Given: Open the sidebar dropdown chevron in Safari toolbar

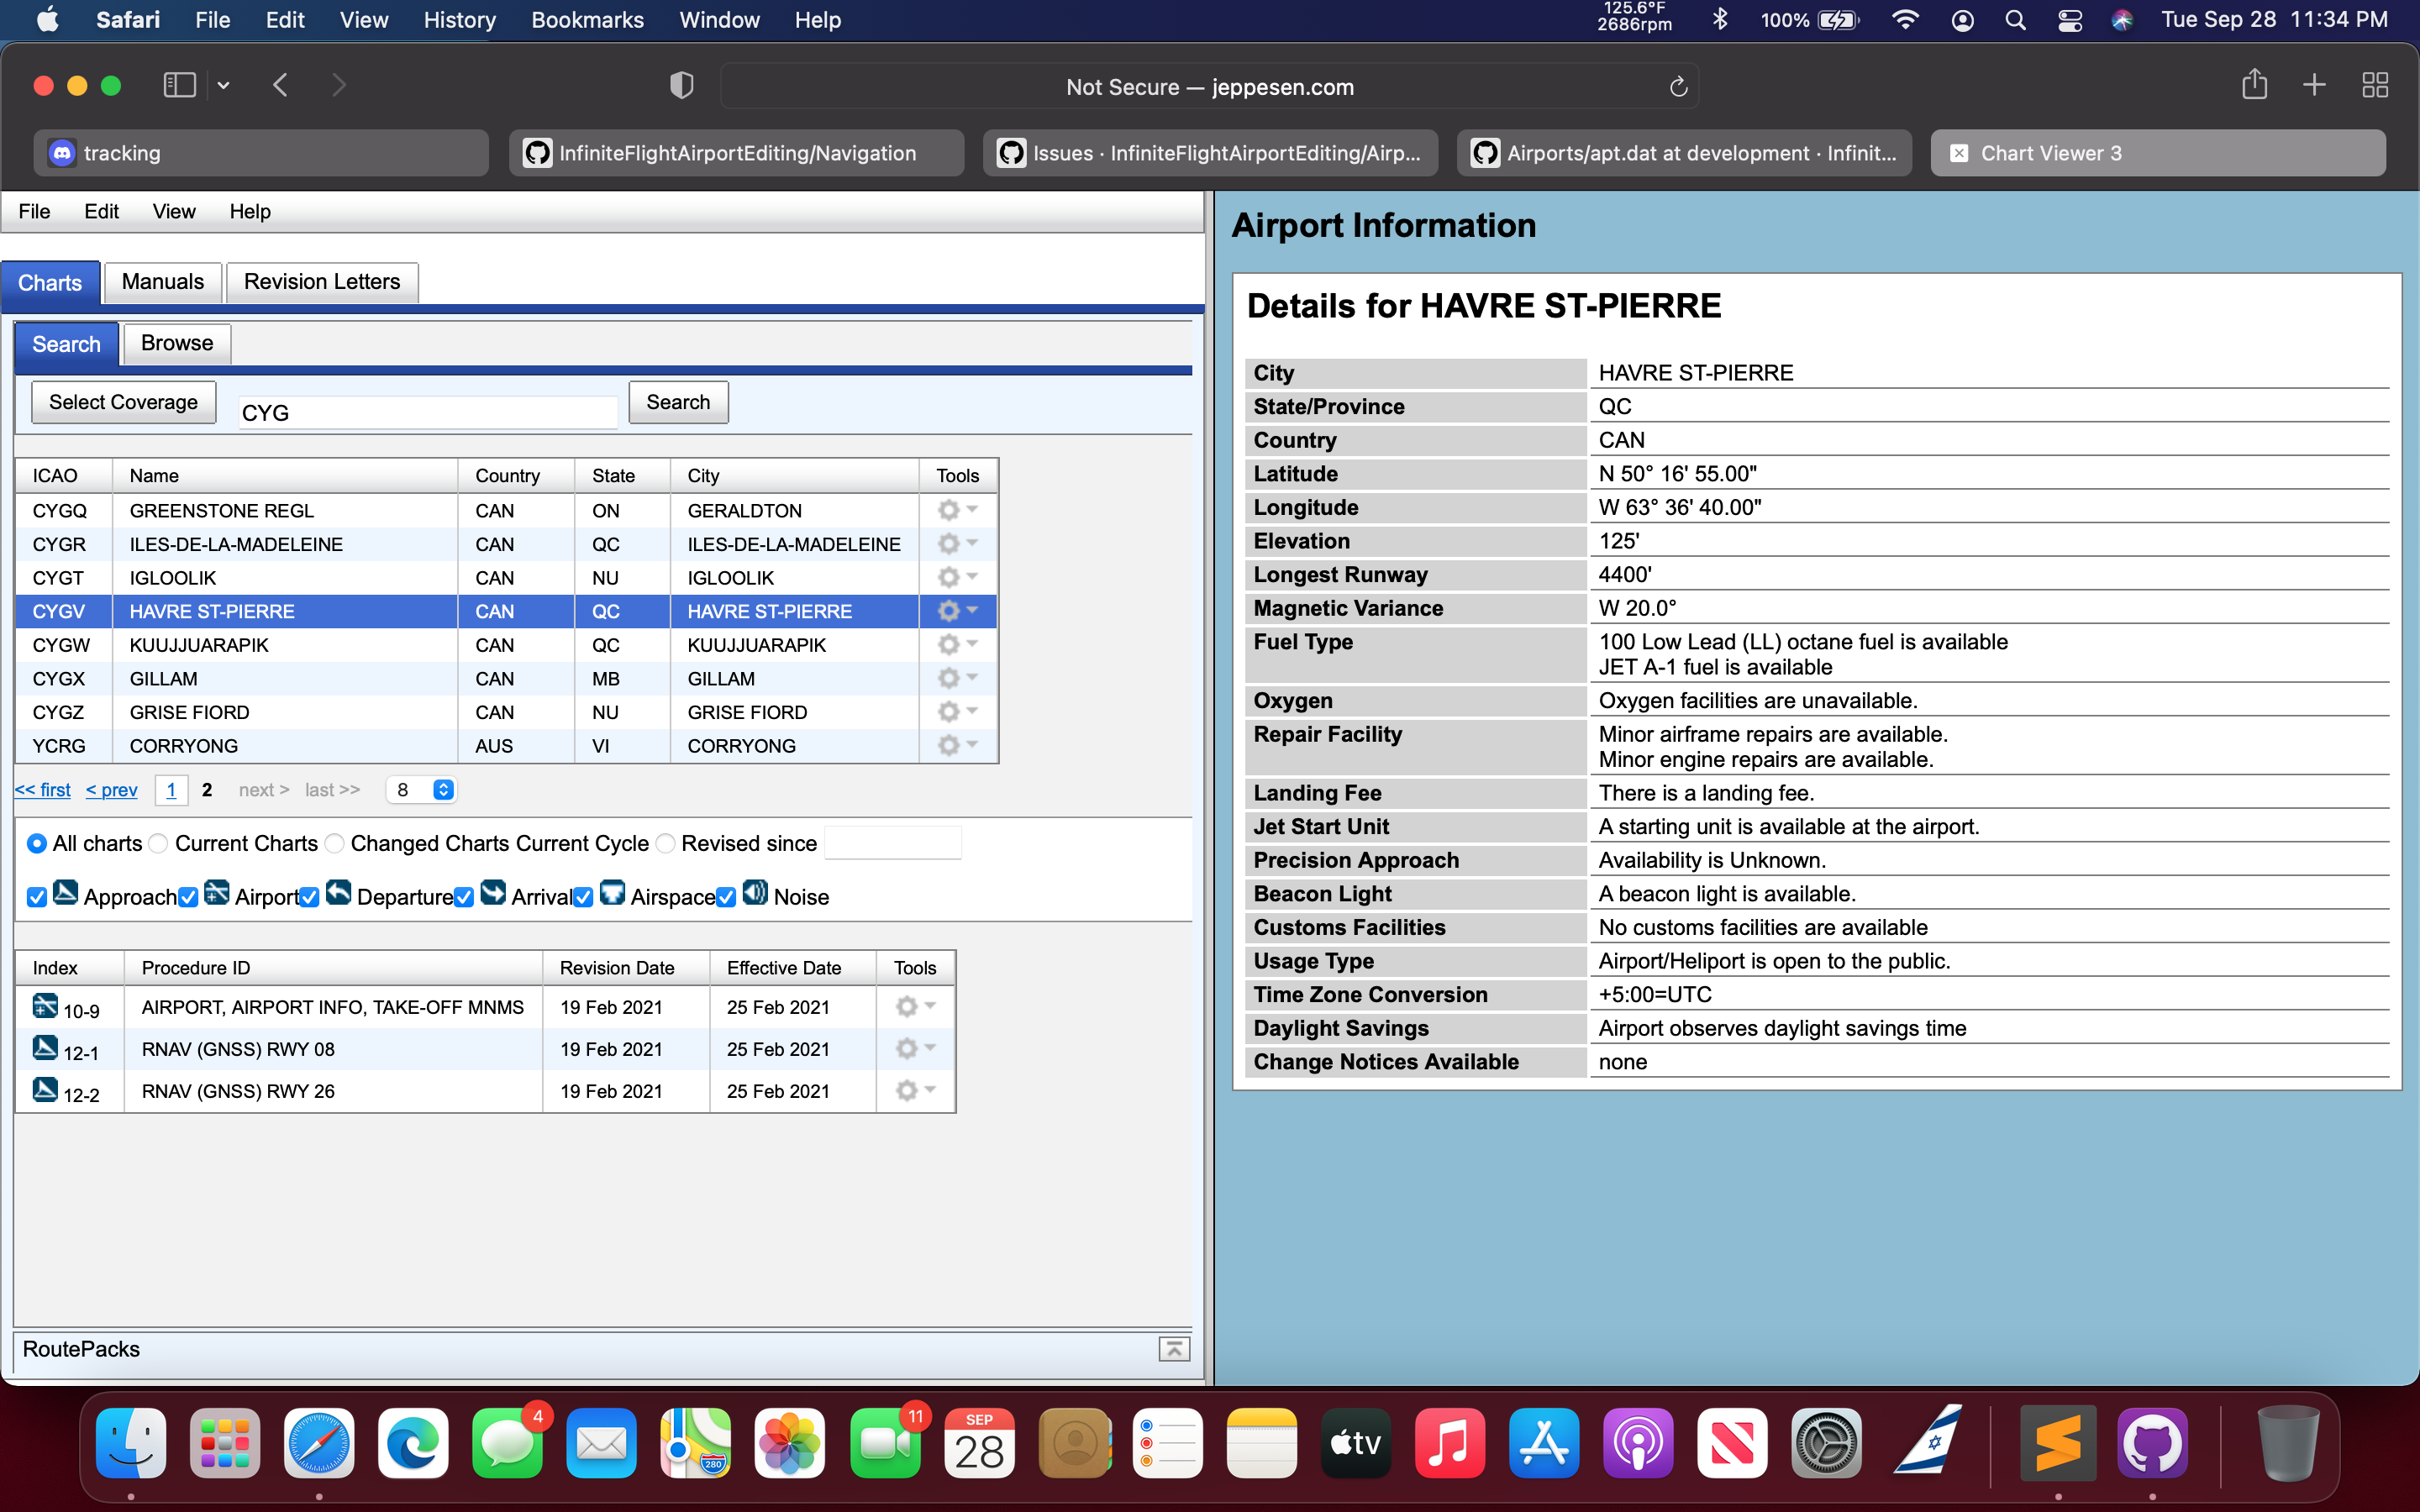Looking at the screenshot, I should click(222, 85).
